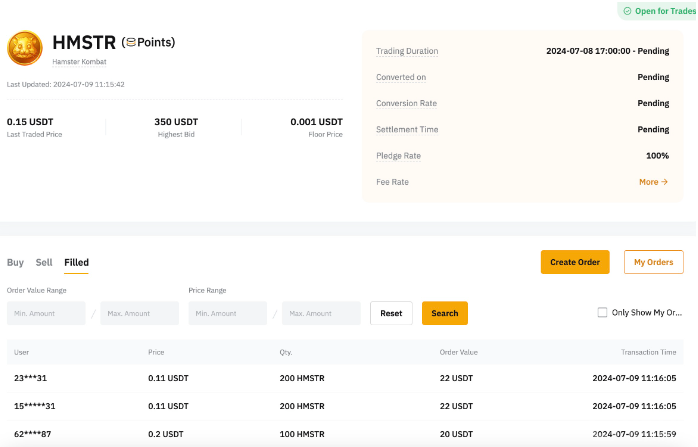Enable Only Show My Orders checkbox

pos(602,313)
